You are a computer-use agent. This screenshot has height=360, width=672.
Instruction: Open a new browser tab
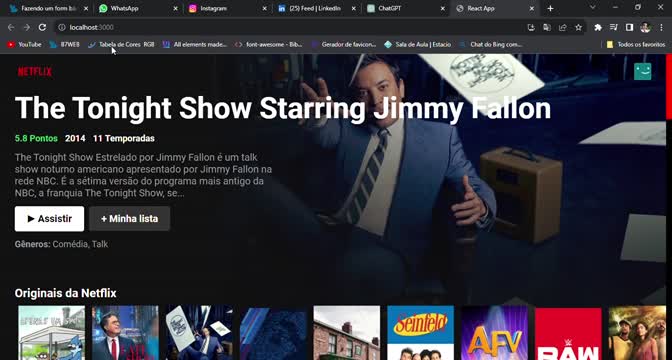click(550, 8)
